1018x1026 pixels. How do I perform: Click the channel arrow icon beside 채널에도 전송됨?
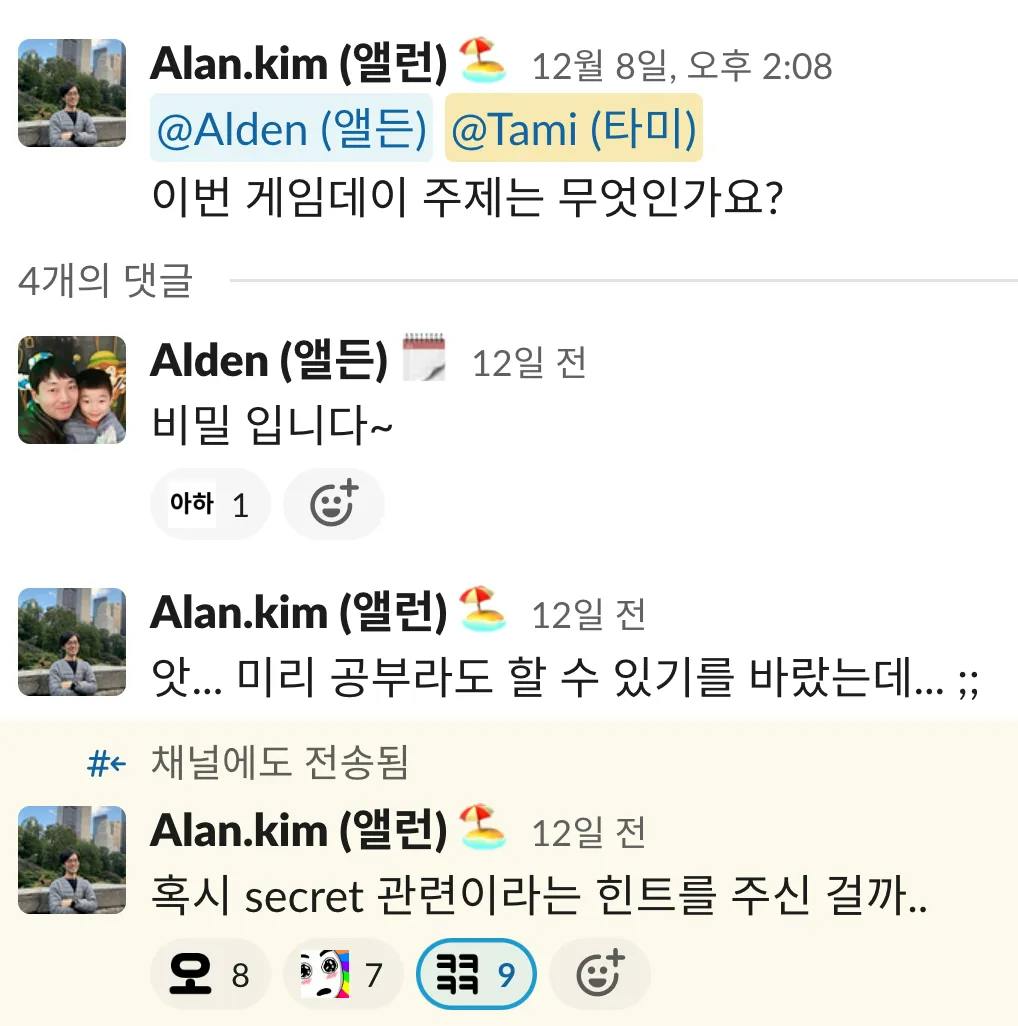click(107, 763)
